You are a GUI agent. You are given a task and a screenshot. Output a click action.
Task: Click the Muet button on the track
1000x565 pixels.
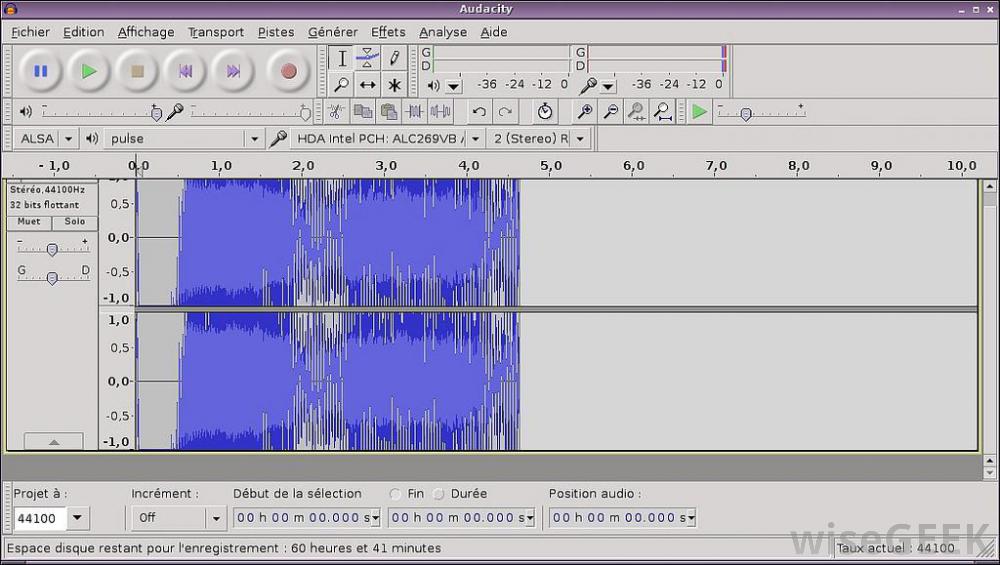click(29, 222)
